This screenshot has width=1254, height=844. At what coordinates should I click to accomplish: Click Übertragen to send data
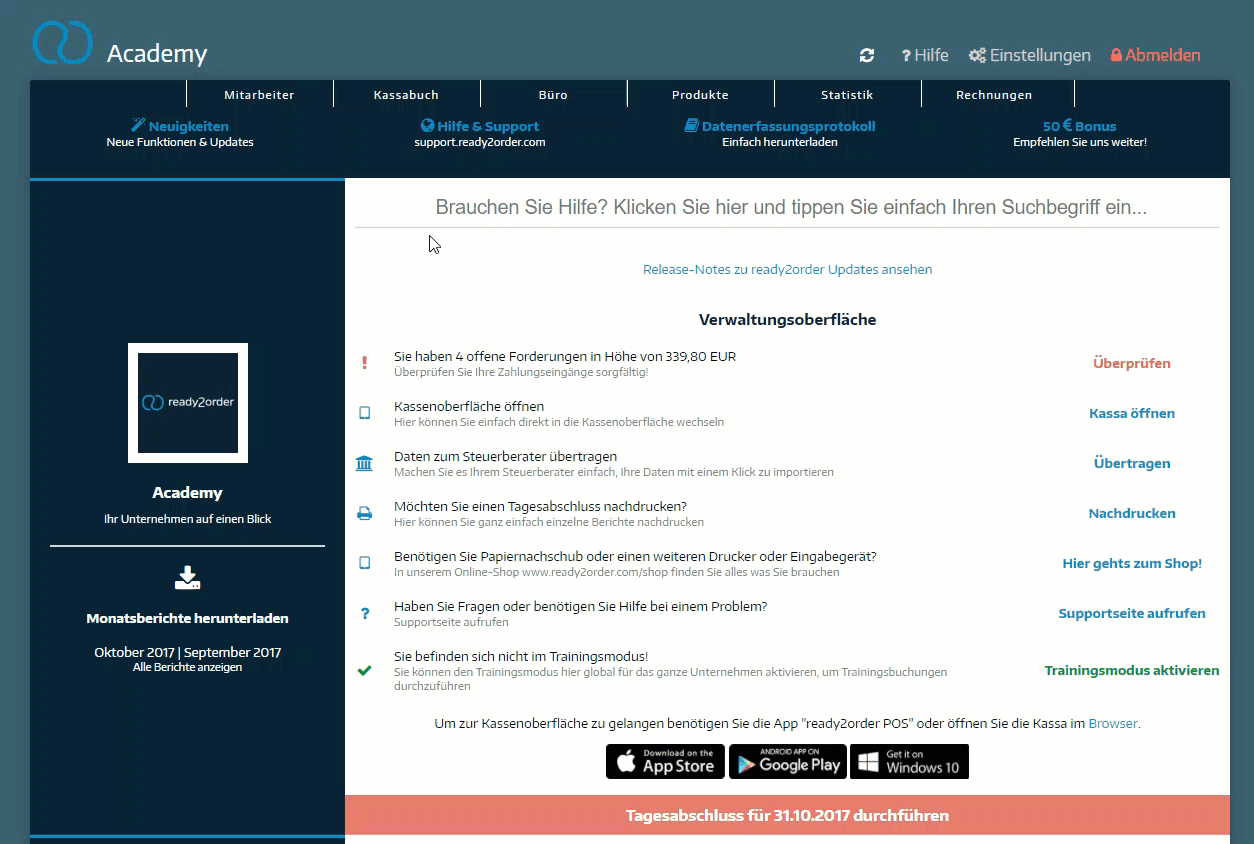pos(1132,463)
